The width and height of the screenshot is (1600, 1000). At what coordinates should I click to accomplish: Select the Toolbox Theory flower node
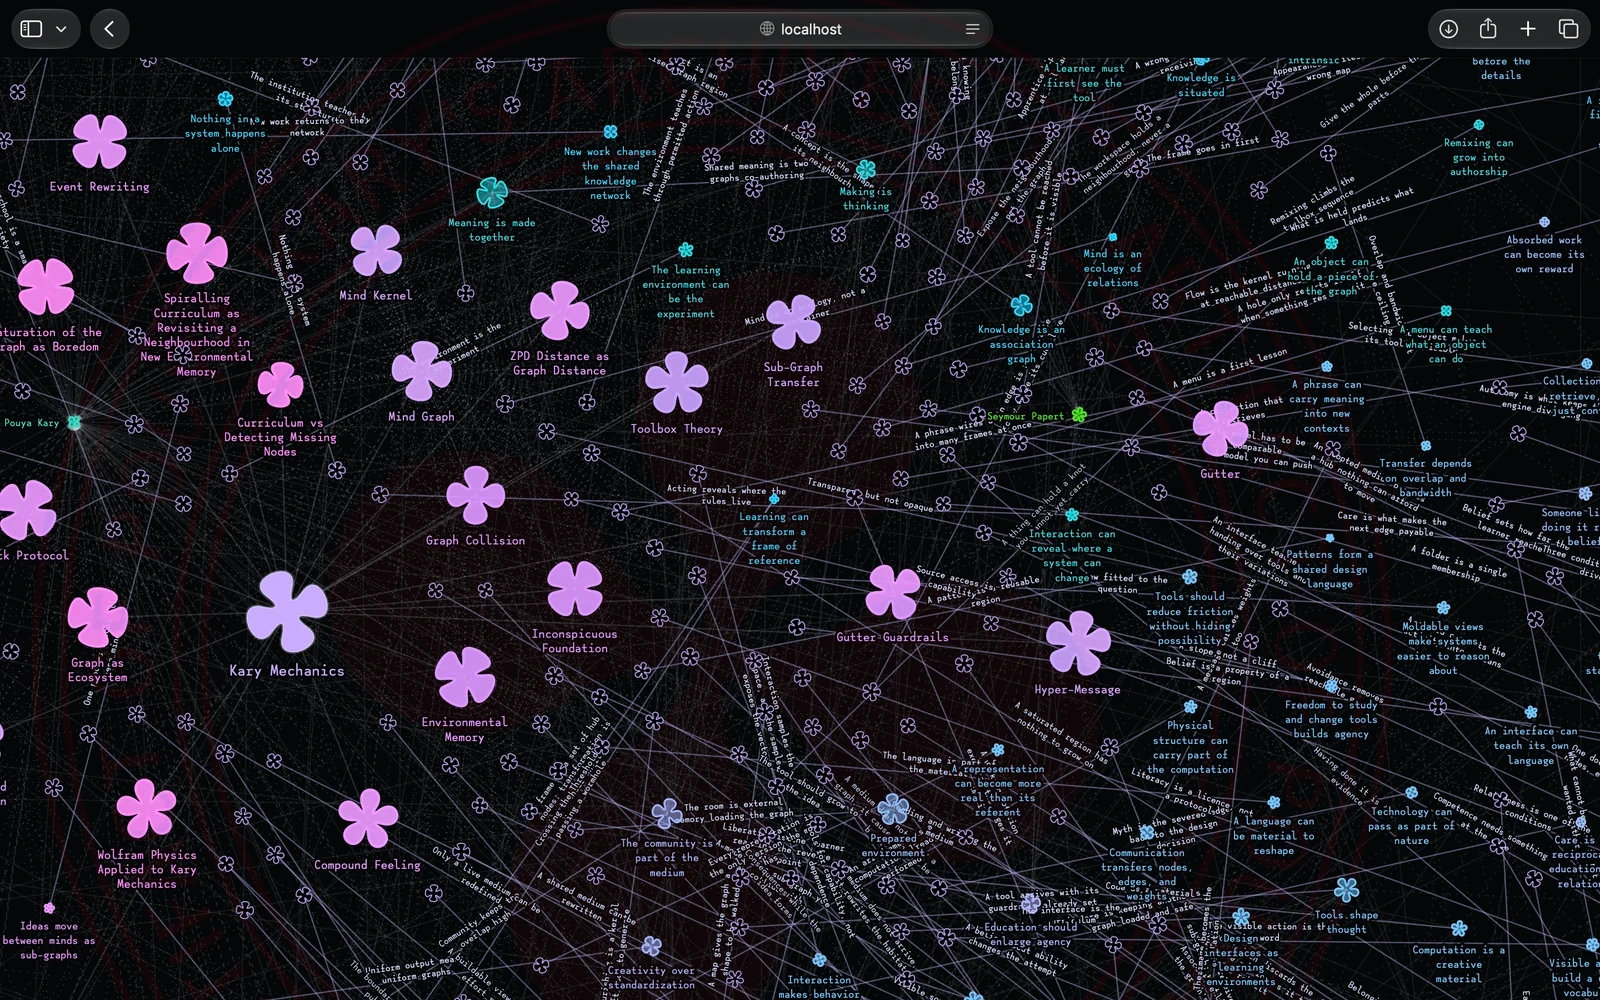pyautogui.click(x=677, y=383)
